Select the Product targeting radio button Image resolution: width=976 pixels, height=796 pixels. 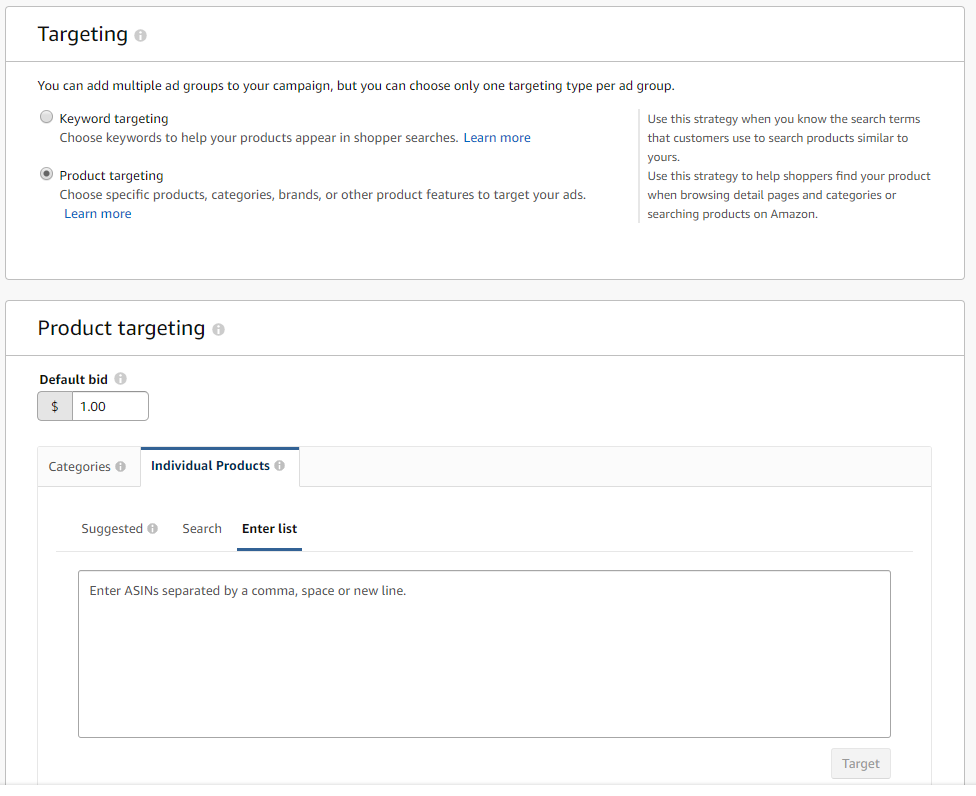(46, 174)
